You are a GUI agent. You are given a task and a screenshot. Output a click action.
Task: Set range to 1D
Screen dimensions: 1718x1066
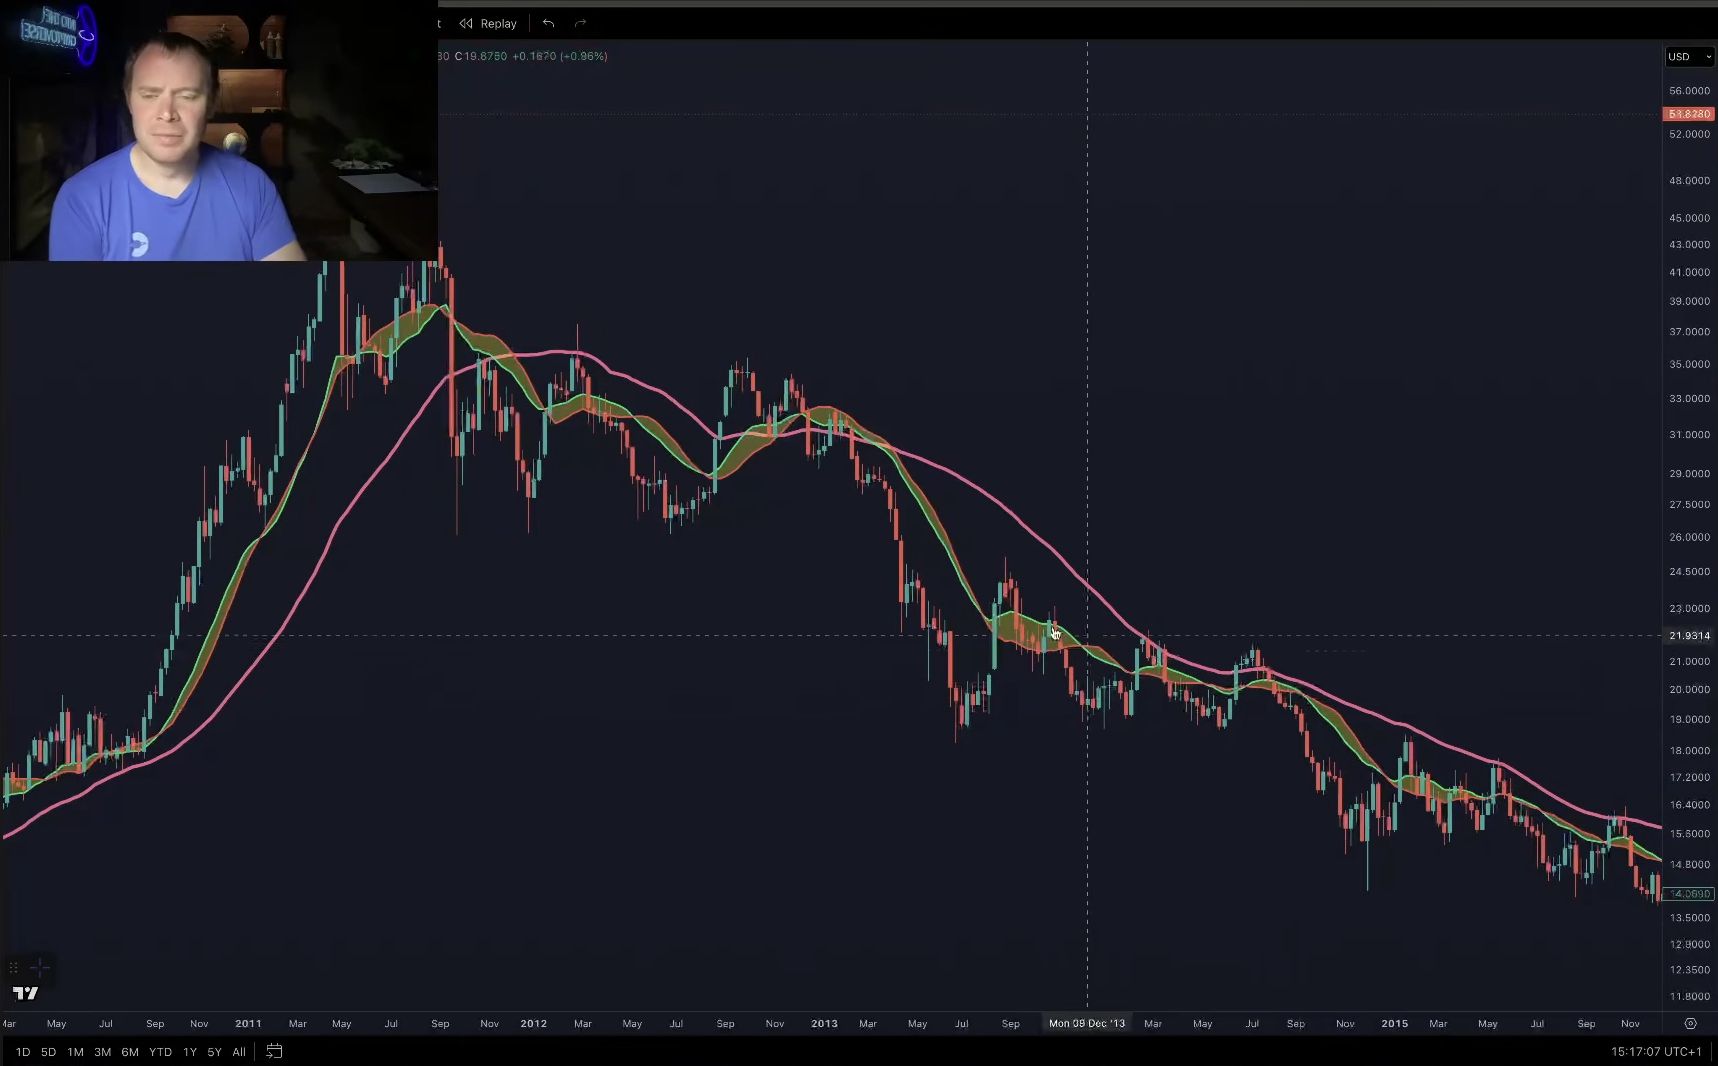click(x=22, y=1051)
